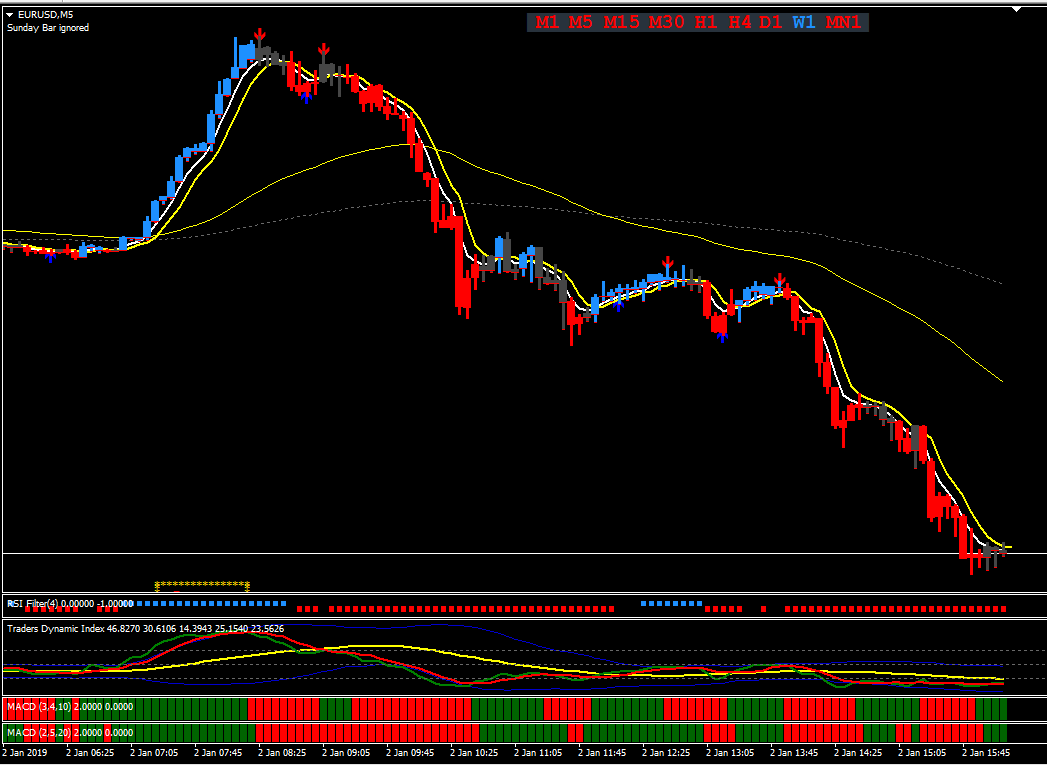Select the red sell arrow at the session high
The image size is (1047, 766).
[260, 35]
